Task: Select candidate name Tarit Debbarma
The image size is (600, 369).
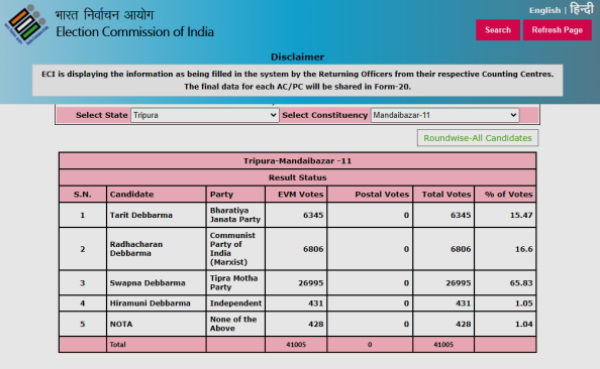Action: pyautogui.click(x=141, y=215)
